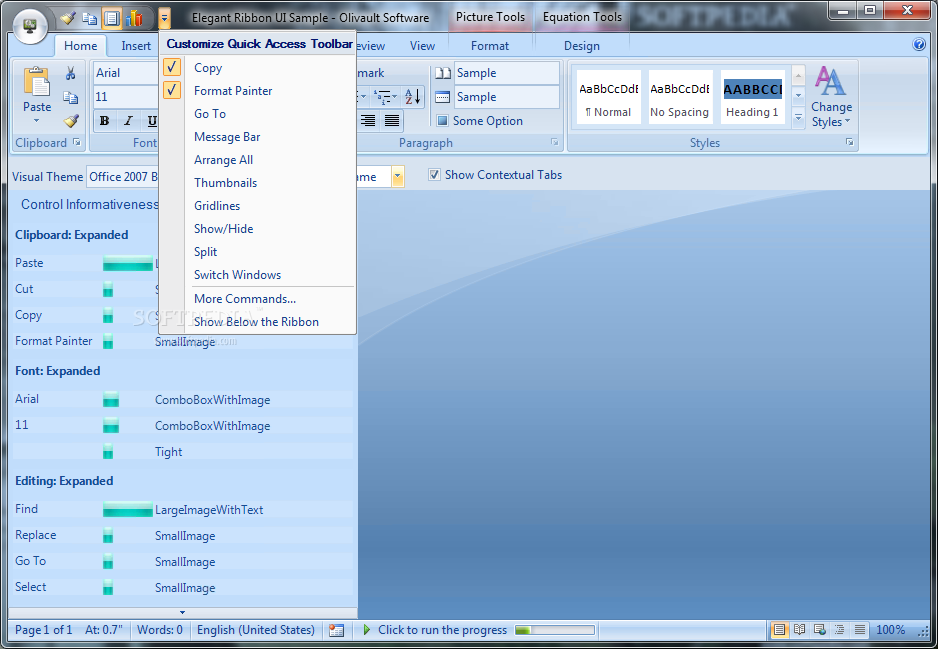Select Message Bar in customize menu
The height and width of the screenshot is (649, 938).
click(x=227, y=137)
